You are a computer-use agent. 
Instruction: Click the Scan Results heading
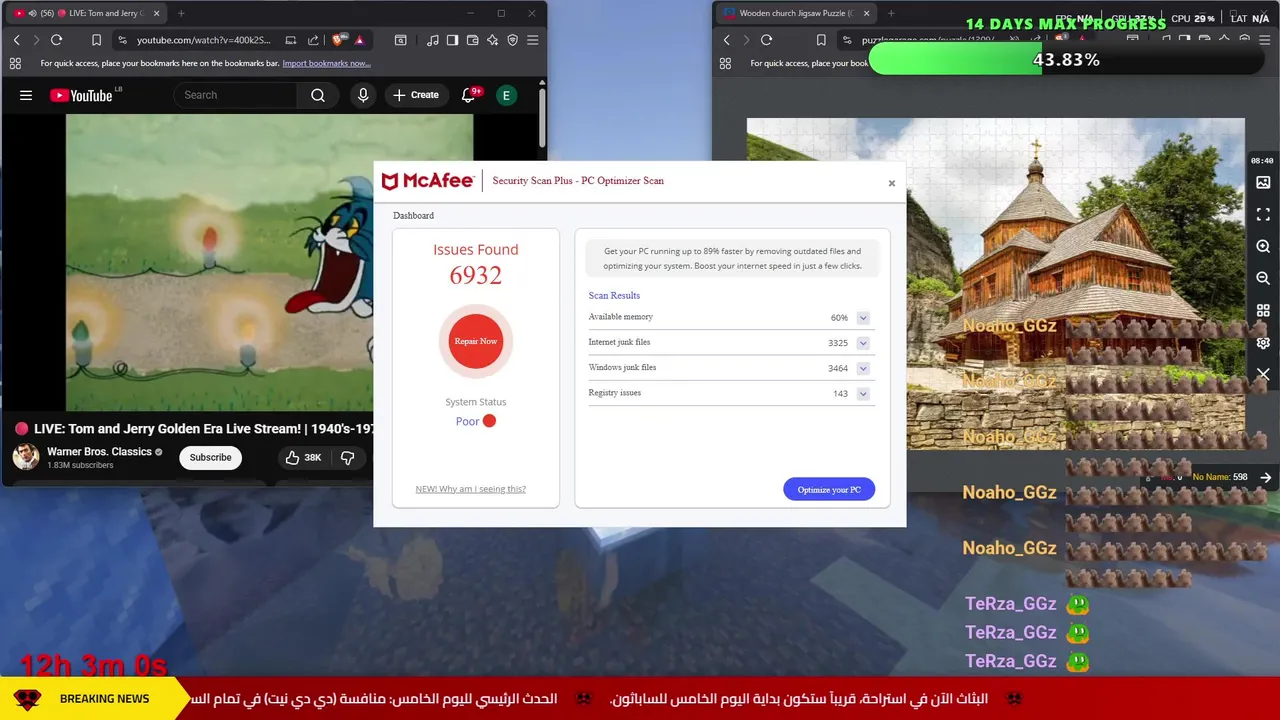point(614,296)
